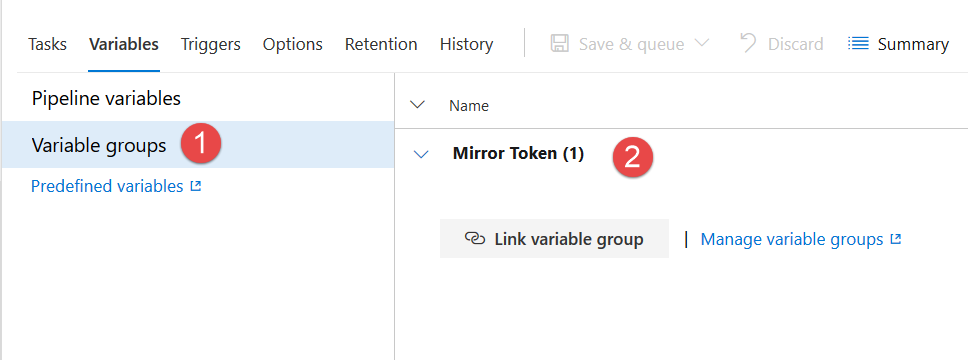968x360 pixels.
Task: Collapse the Mirror Token group chevron
Action: (x=421, y=154)
